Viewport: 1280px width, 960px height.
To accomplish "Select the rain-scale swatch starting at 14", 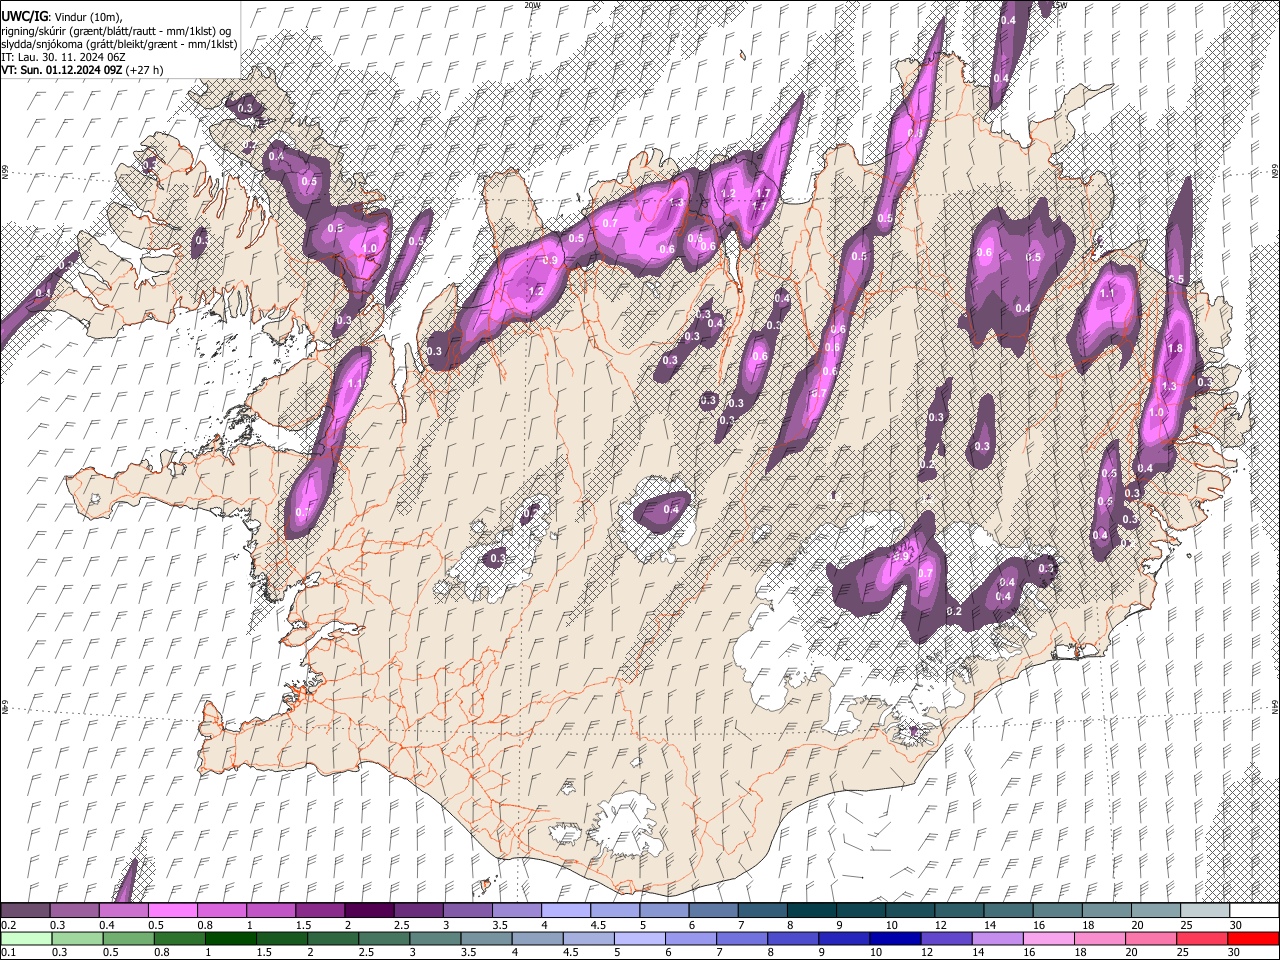I will (997, 938).
